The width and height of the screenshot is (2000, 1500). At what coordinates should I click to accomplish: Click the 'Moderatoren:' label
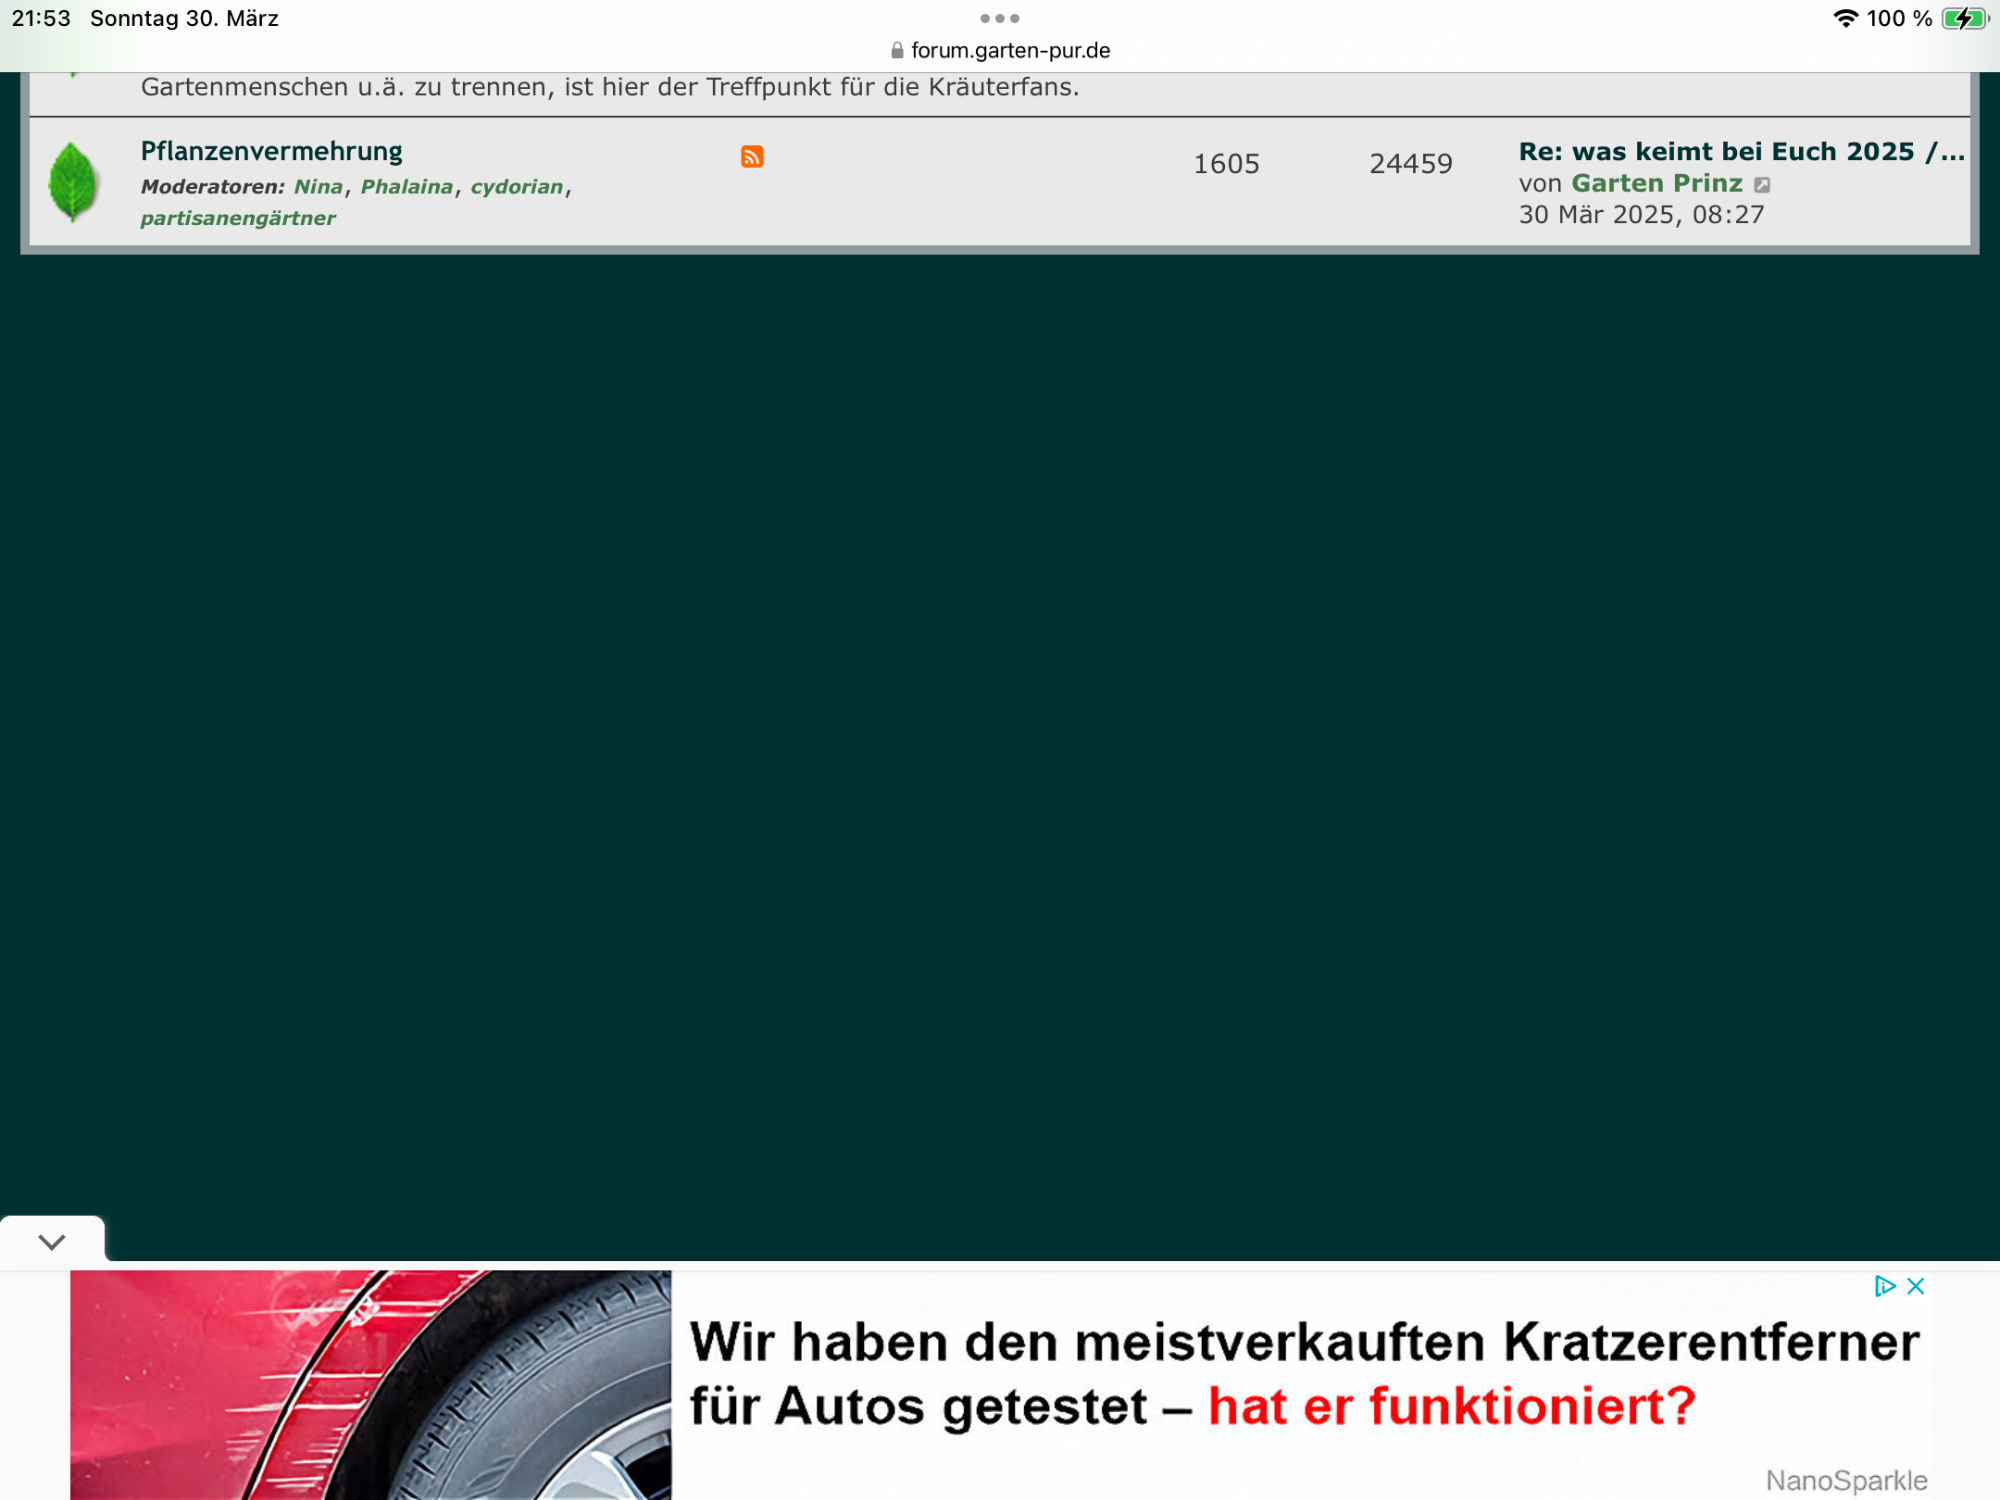[213, 187]
